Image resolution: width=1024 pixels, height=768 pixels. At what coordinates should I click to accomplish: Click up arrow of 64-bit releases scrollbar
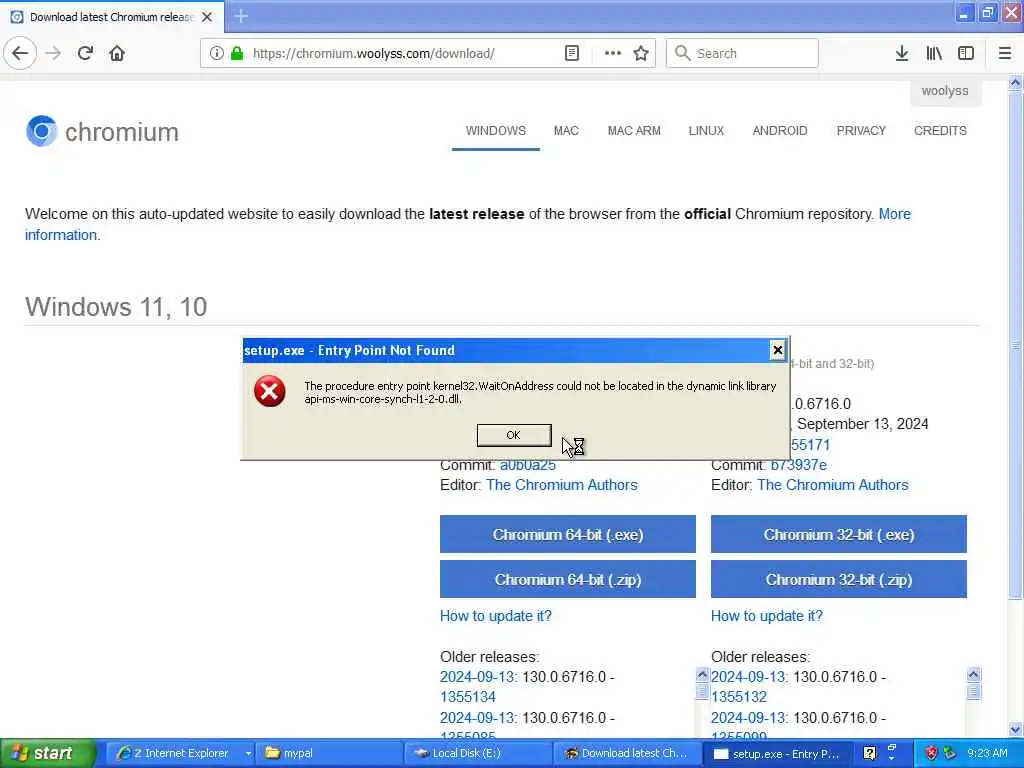tap(702, 675)
